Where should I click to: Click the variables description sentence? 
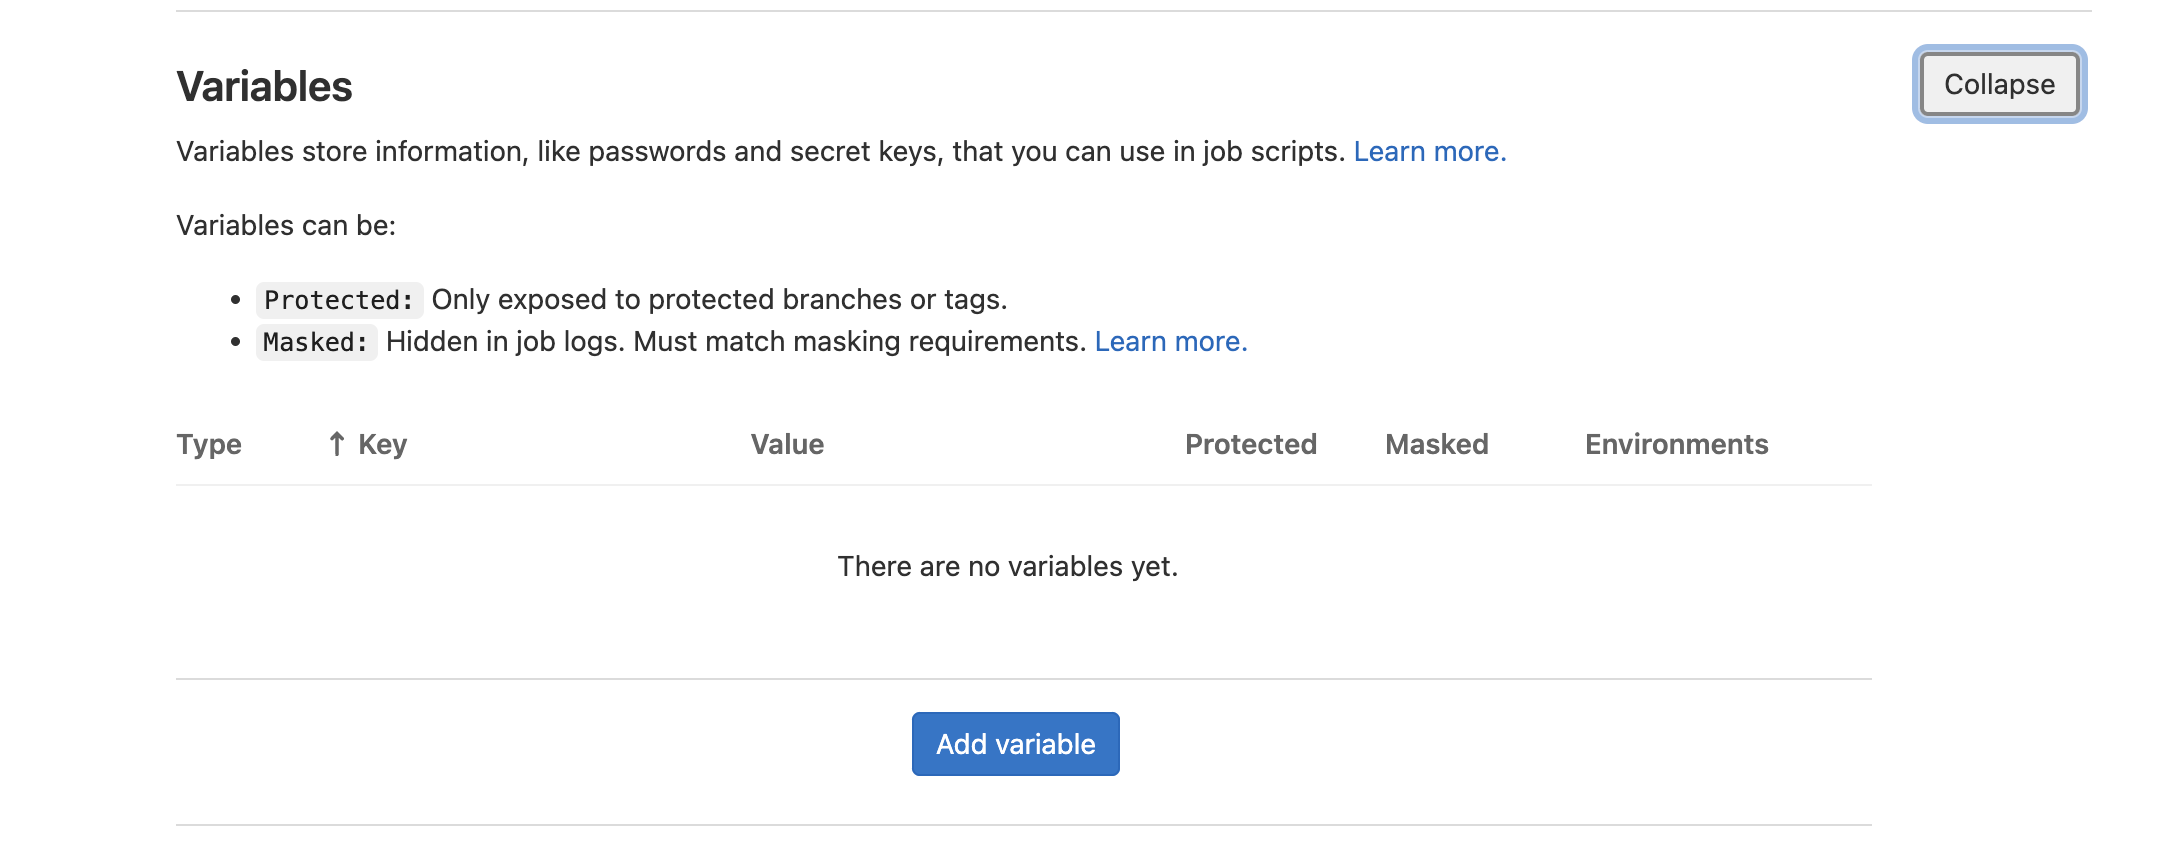coord(760,152)
